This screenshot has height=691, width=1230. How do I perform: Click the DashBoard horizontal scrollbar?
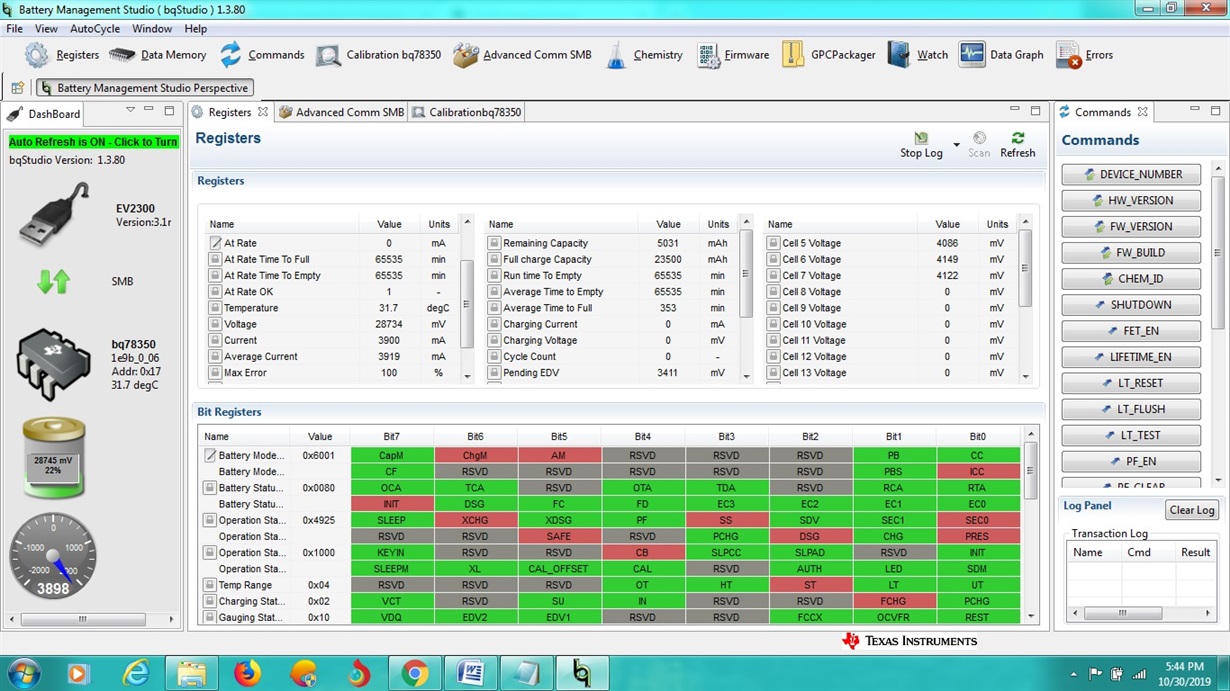pos(91,620)
